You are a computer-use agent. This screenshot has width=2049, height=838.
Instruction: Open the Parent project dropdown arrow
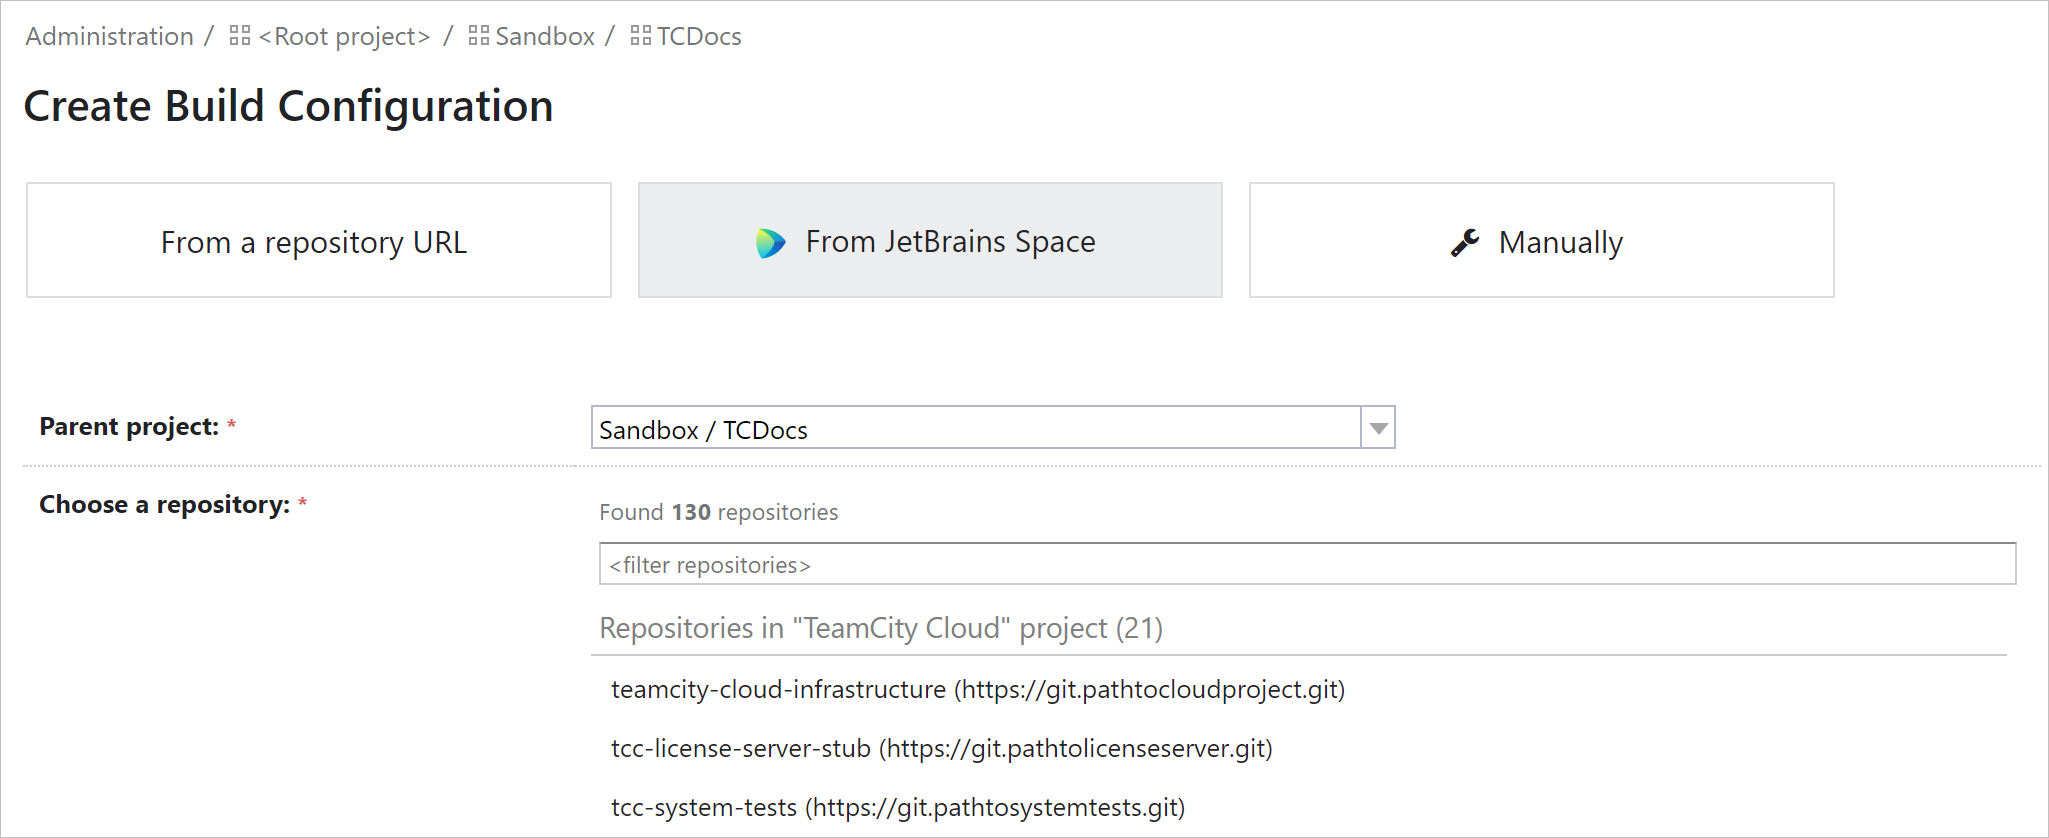(x=1379, y=427)
